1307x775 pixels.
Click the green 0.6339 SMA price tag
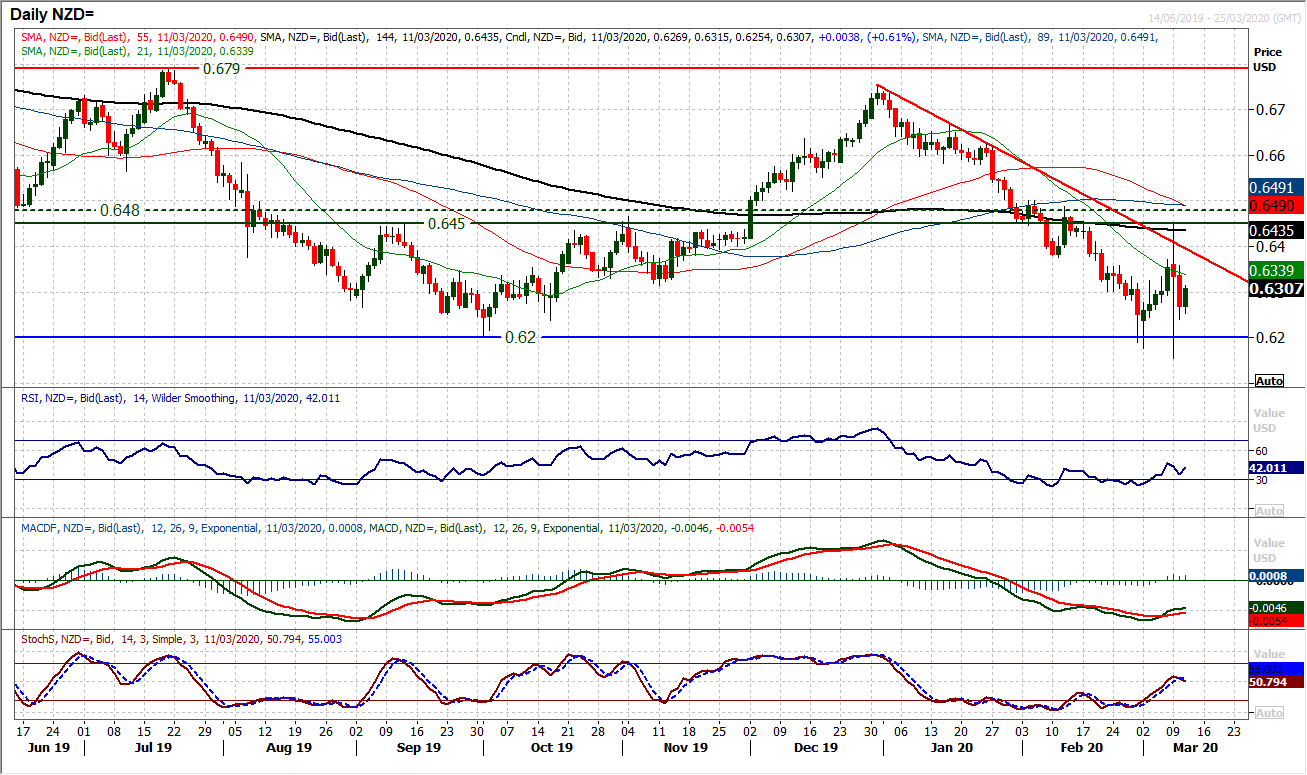1277,270
